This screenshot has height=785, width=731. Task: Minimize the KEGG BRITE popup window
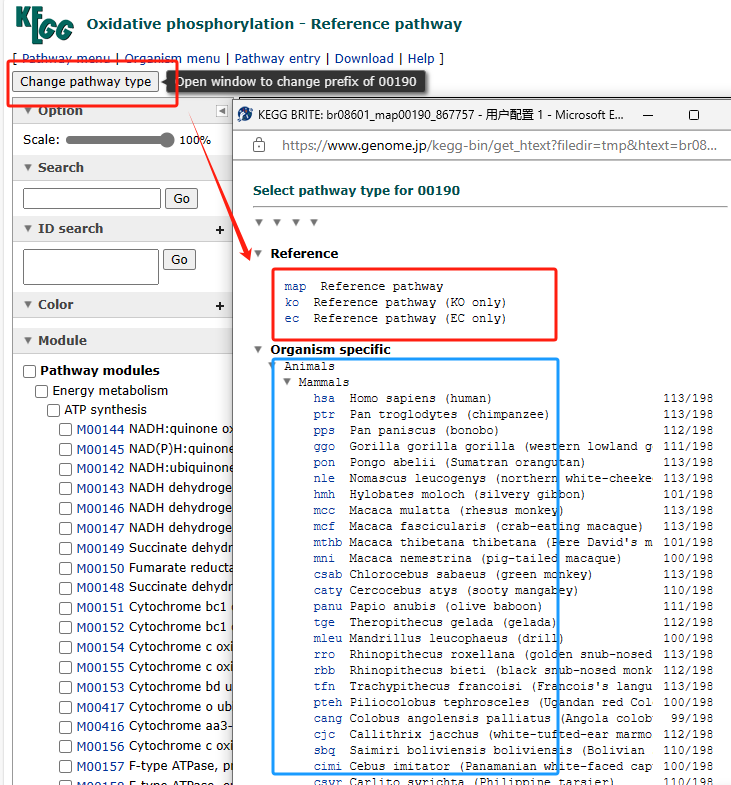pyautogui.click(x=648, y=115)
